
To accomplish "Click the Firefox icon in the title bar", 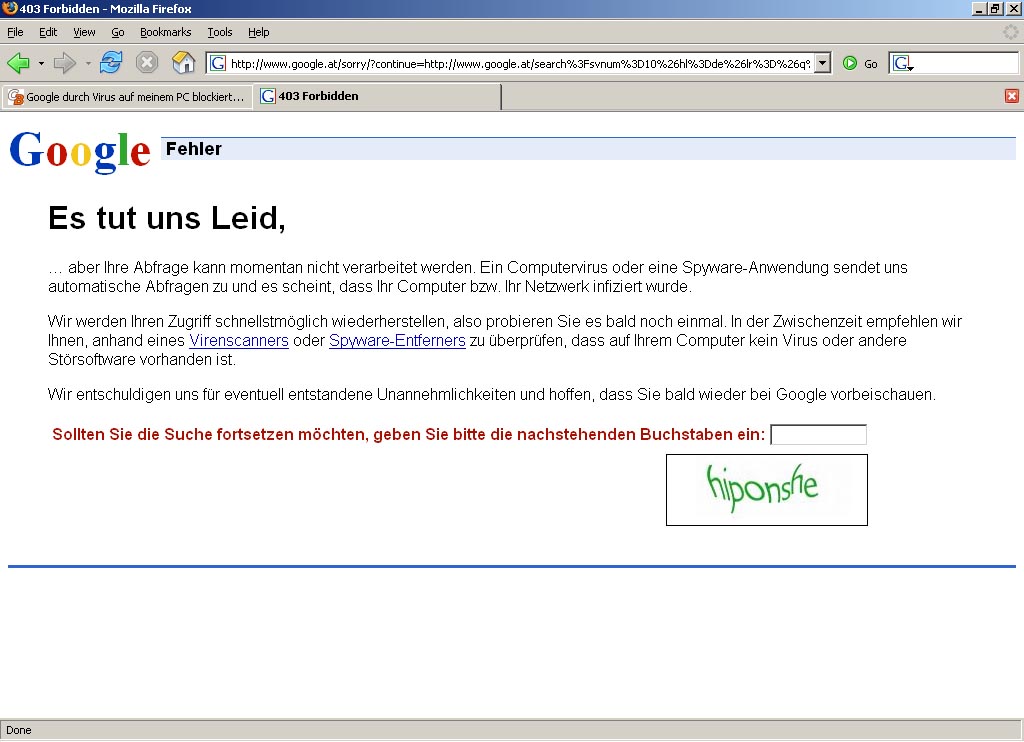I will [9, 8].
